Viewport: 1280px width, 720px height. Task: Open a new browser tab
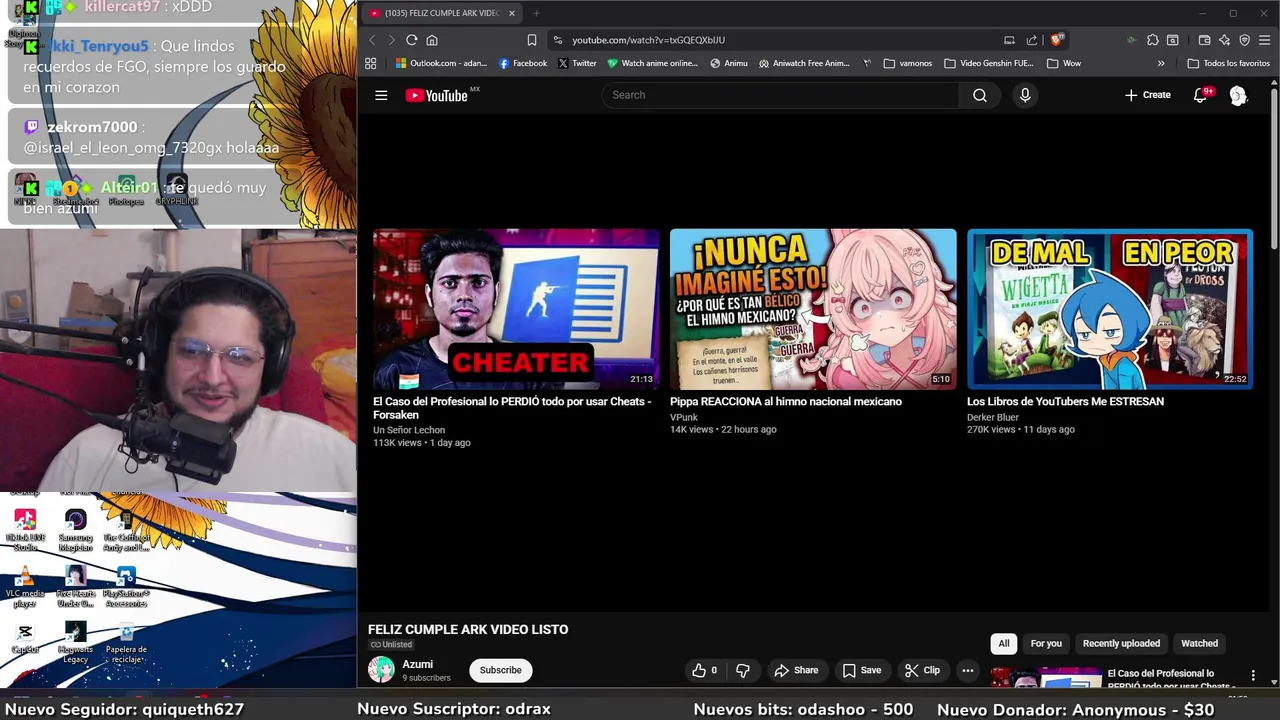pyautogui.click(x=536, y=13)
